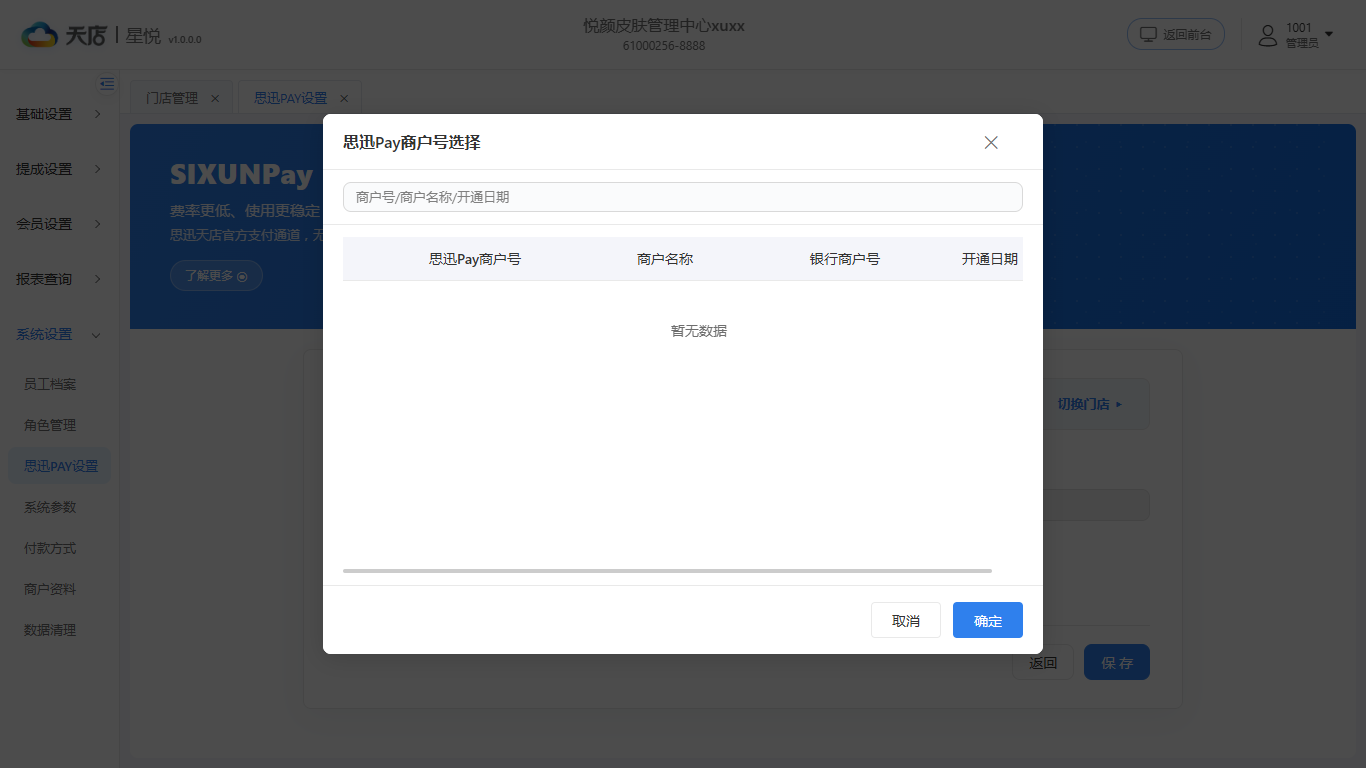Collapse the 系统设置 menu
The height and width of the screenshot is (768, 1366).
(x=59, y=334)
